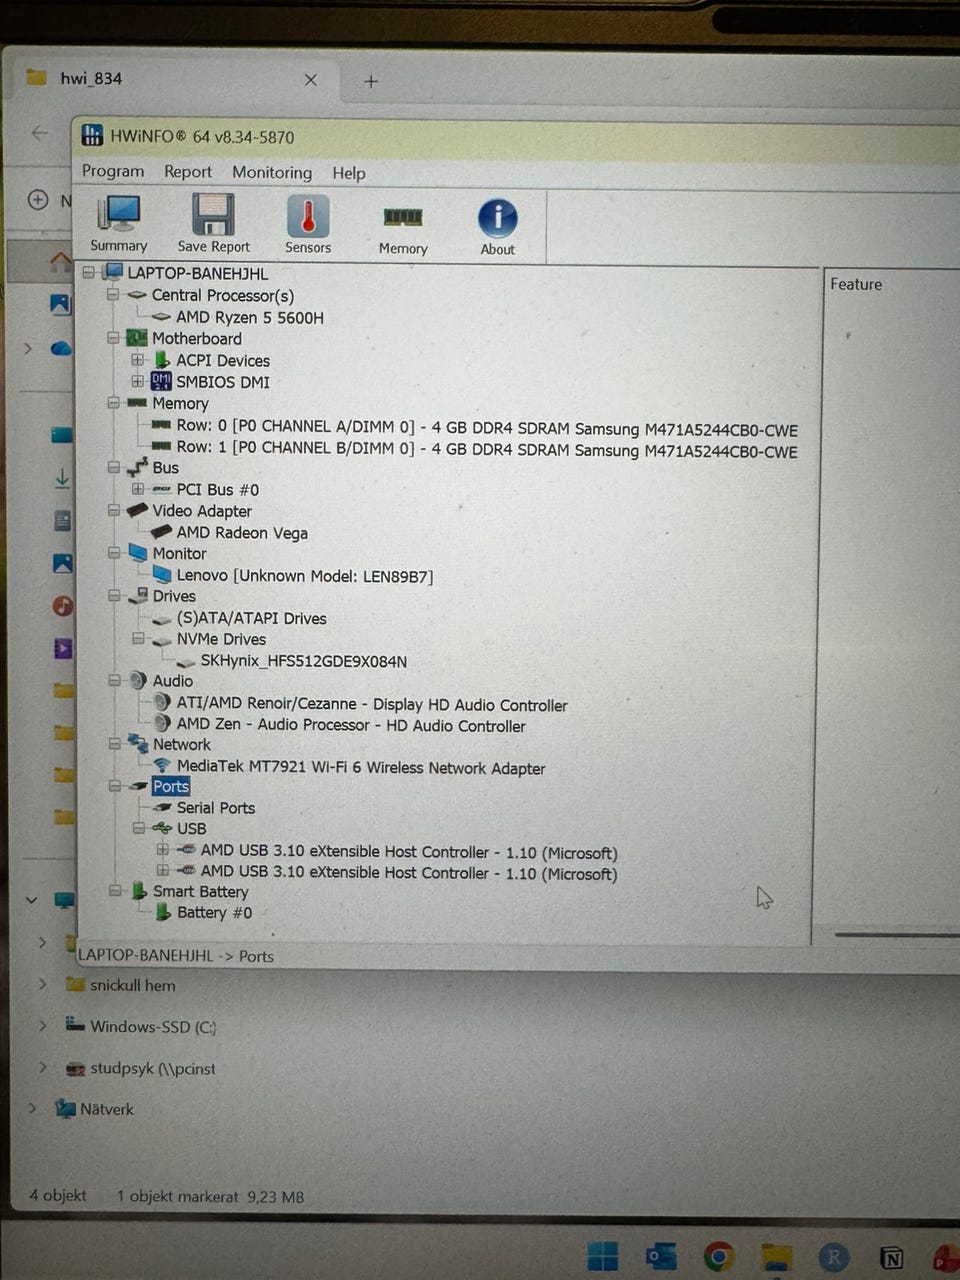The width and height of the screenshot is (960, 1280).
Task: Open the Report menu
Action: tap(188, 172)
